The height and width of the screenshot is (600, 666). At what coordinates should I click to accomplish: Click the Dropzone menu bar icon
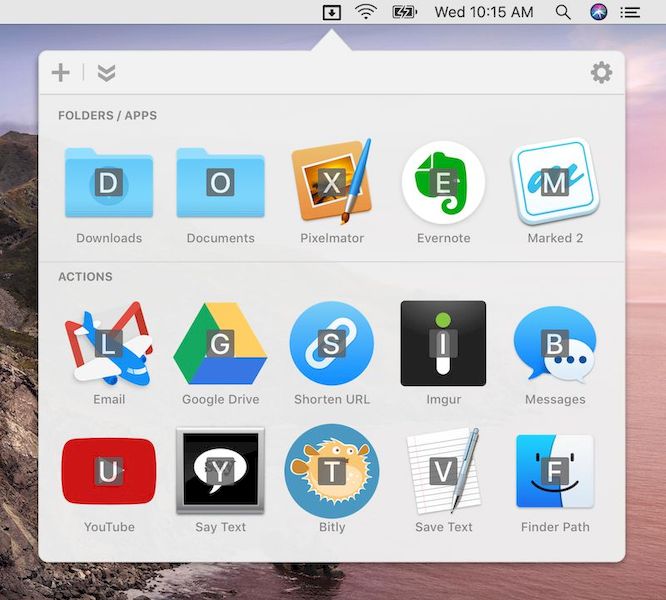pyautogui.click(x=332, y=12)
